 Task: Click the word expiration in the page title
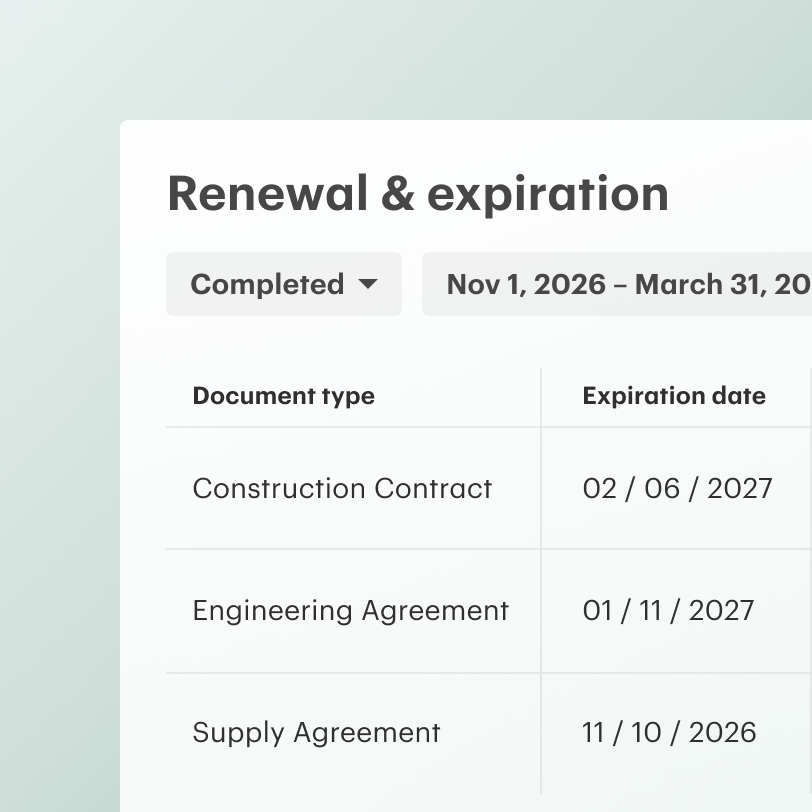(548, 195)
